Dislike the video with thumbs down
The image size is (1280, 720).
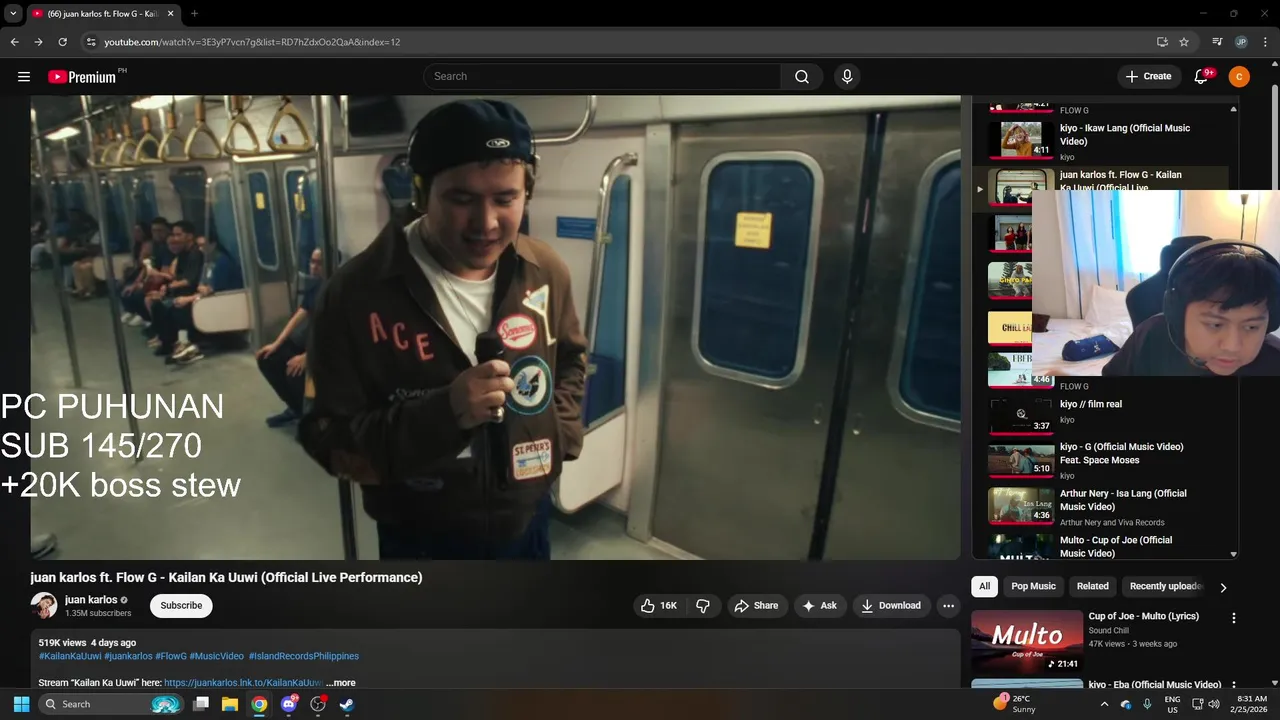coord(703,605)
